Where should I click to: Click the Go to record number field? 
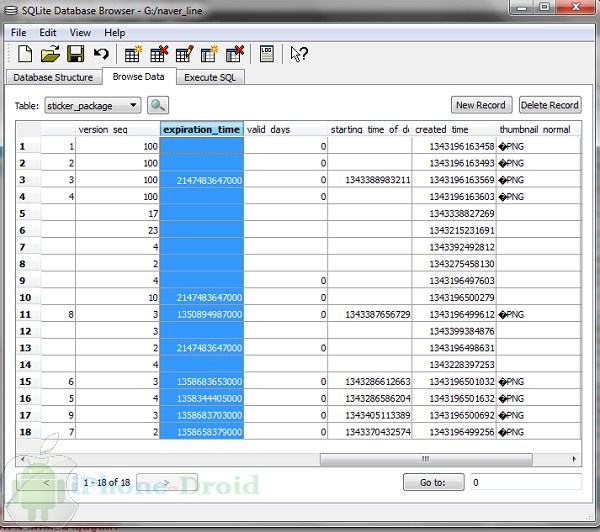(526, 482)
